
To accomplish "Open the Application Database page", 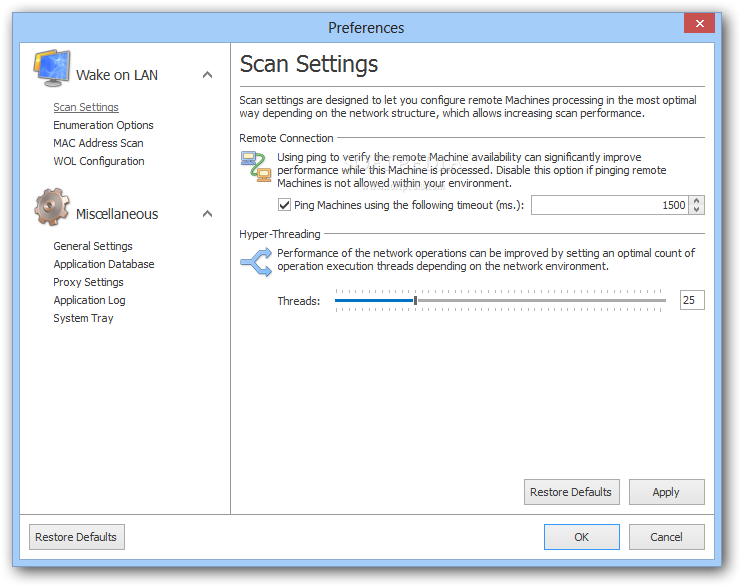I will click(x=104, y=264).
